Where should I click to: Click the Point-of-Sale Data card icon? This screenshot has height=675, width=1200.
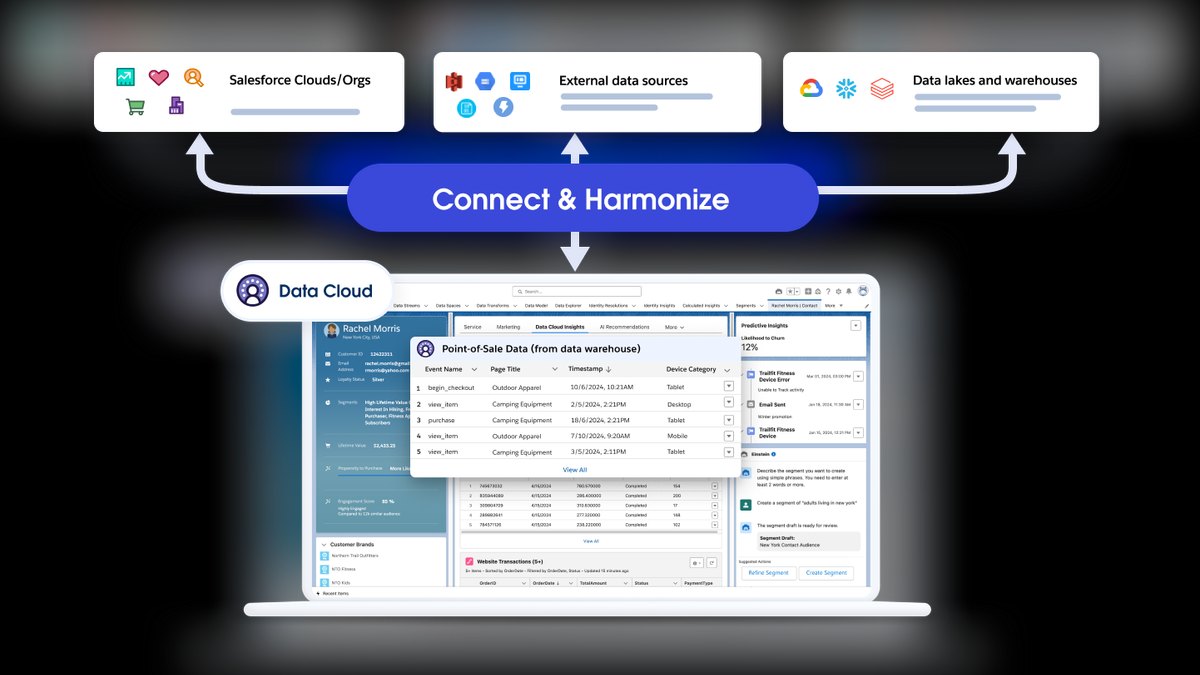coord(425,349)
